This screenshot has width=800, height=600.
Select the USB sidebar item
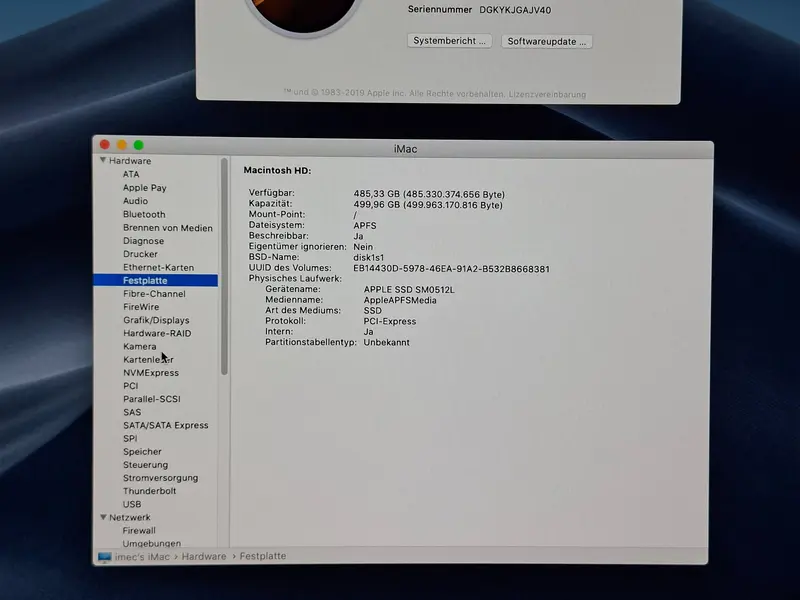point(132,504)
